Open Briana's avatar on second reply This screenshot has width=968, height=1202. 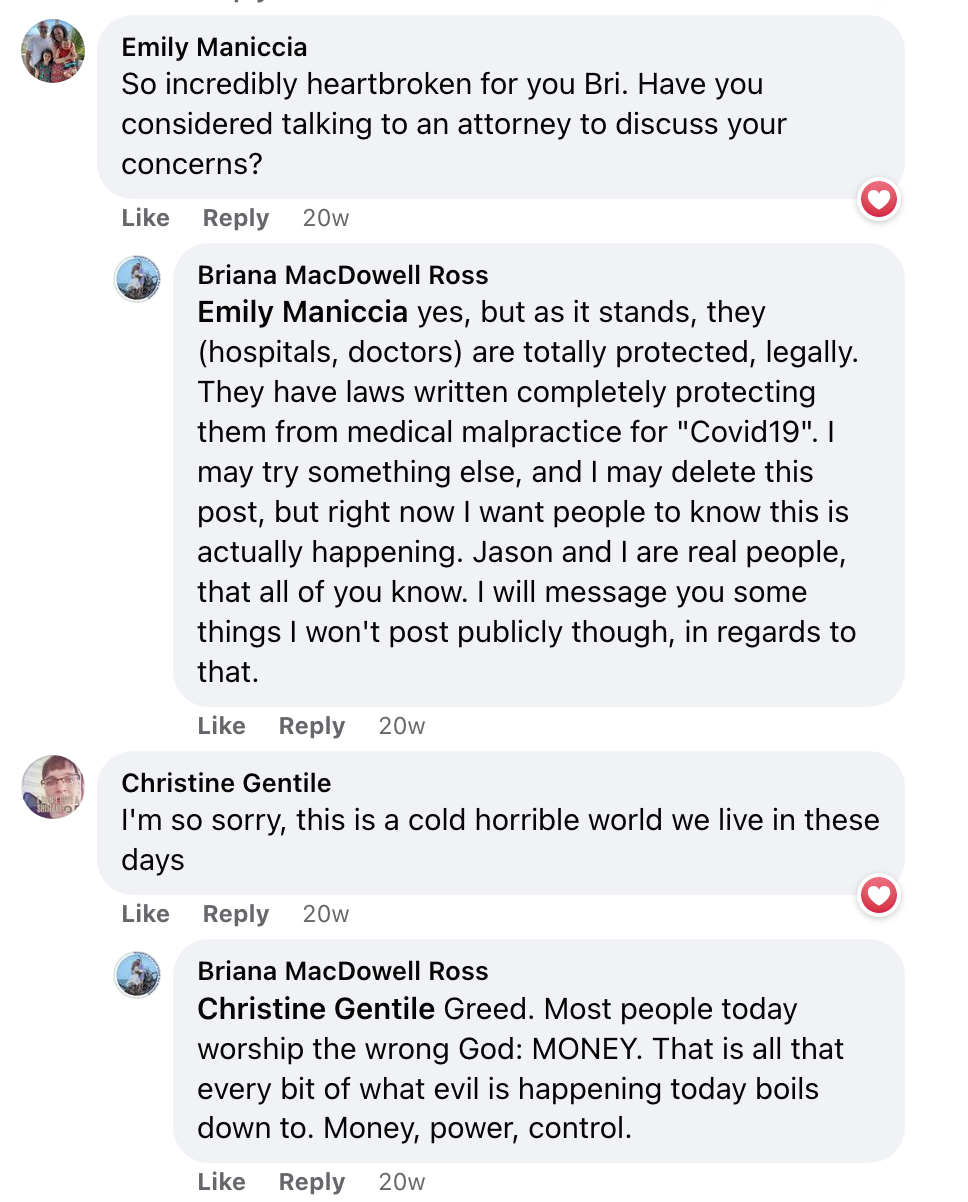(x=138, y=974)
